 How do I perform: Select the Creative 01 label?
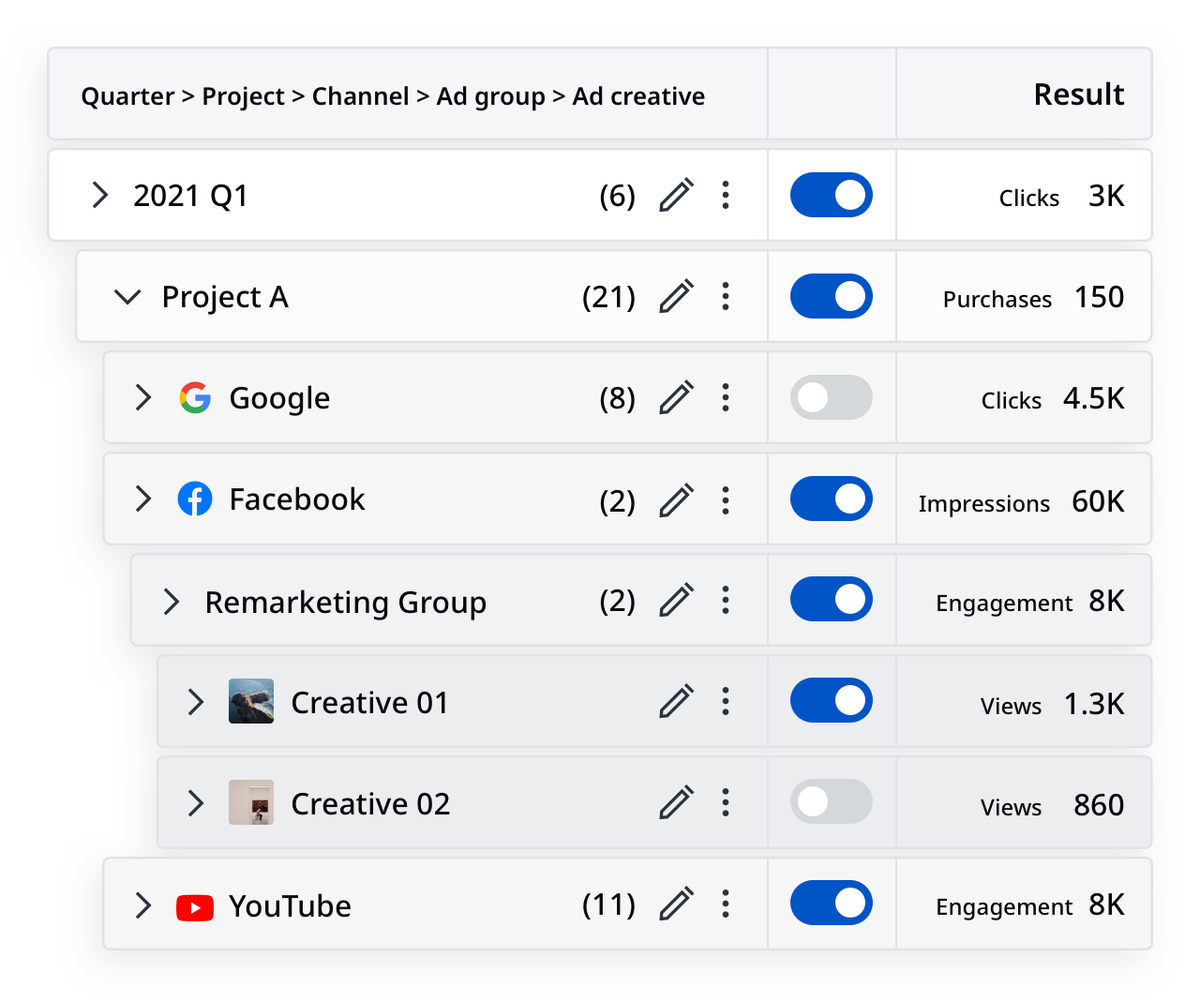coord(370,703)
